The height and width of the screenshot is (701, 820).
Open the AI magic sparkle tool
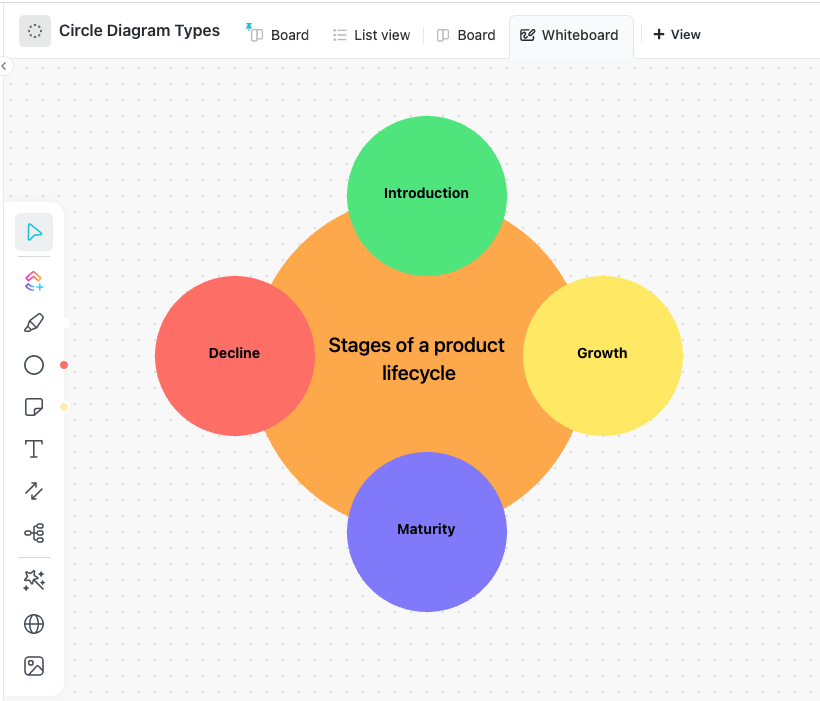pos(34,581)
